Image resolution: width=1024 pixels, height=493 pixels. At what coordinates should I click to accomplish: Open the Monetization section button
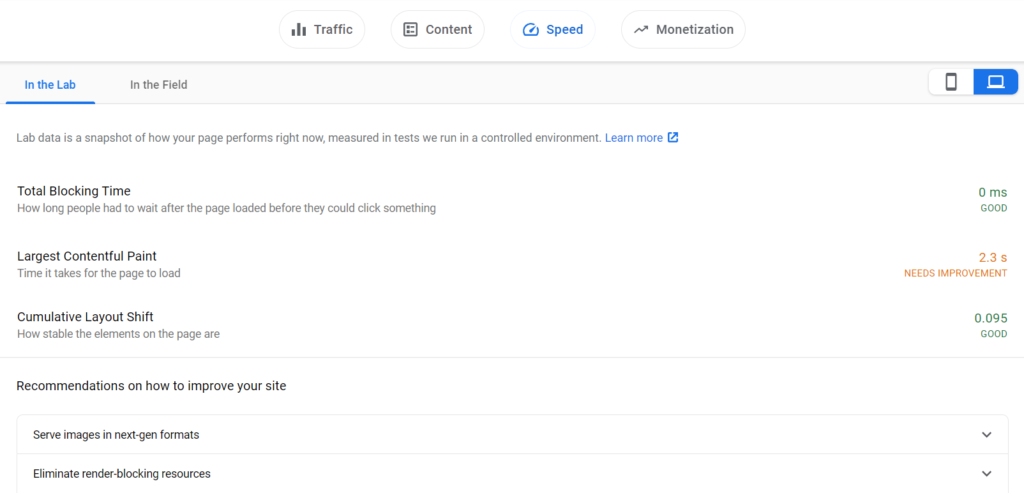point(683,29)
